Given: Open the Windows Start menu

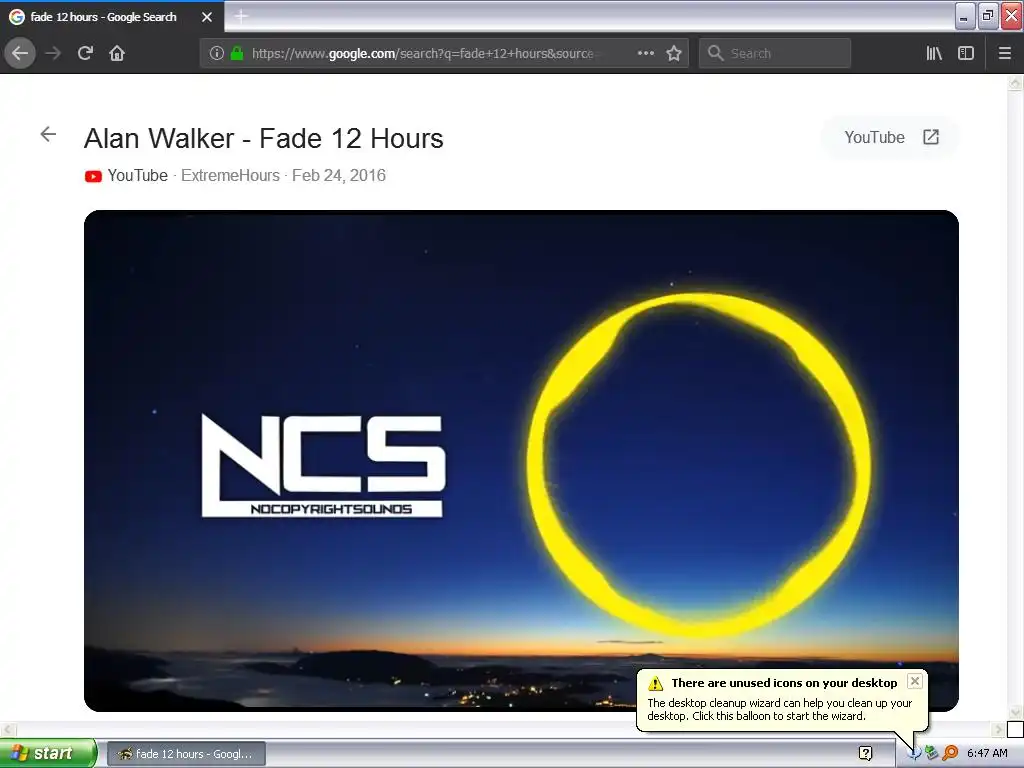Looking at the screenshot, I should [x=48, y=753].
